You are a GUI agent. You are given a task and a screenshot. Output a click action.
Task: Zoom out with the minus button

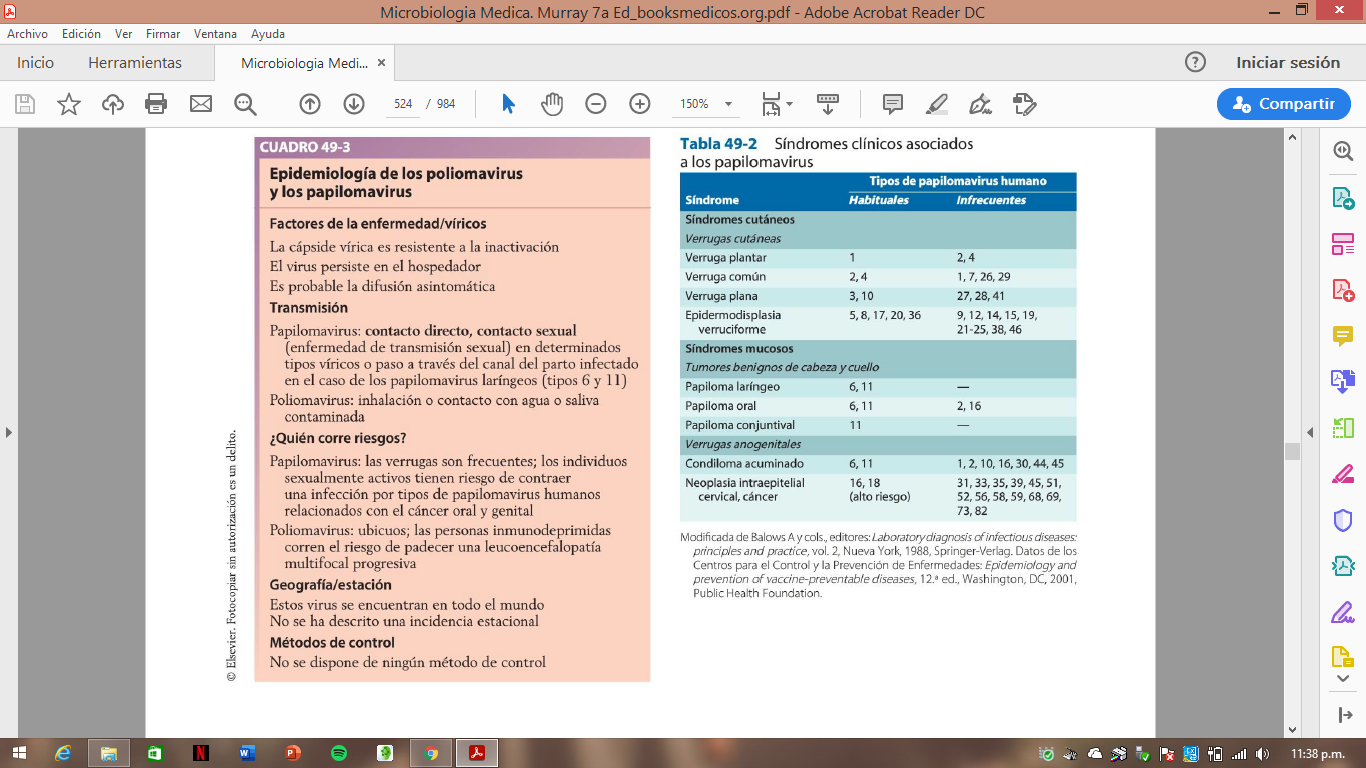tap(596, 104)
